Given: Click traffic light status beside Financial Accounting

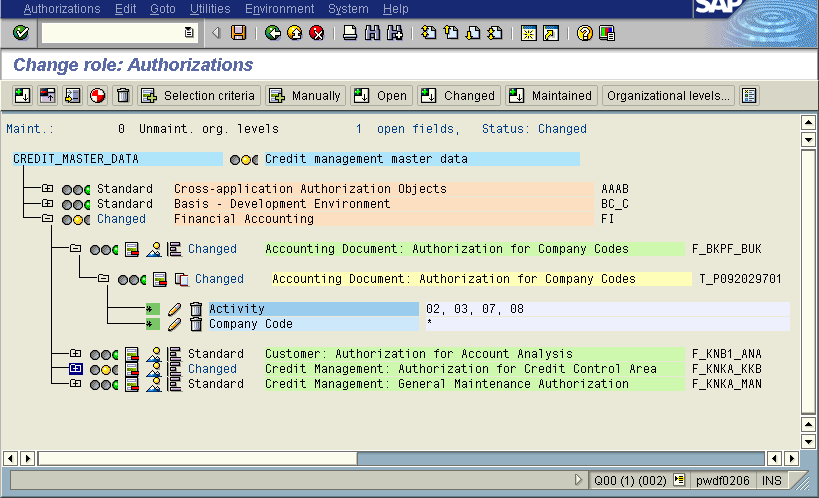Looking at the screenshot, I should [x=75, y=219].
